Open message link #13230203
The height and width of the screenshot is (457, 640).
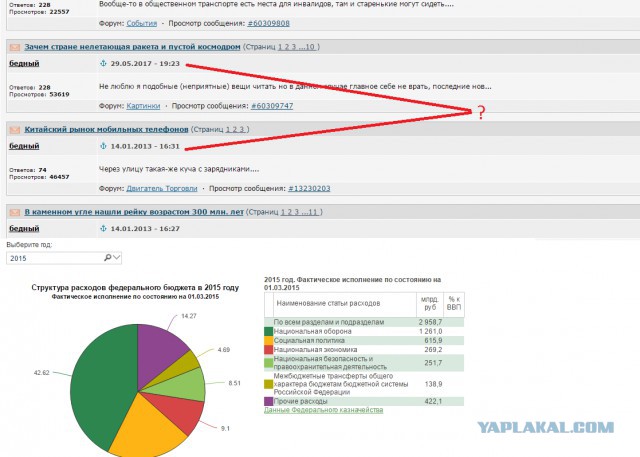point(309,188)
